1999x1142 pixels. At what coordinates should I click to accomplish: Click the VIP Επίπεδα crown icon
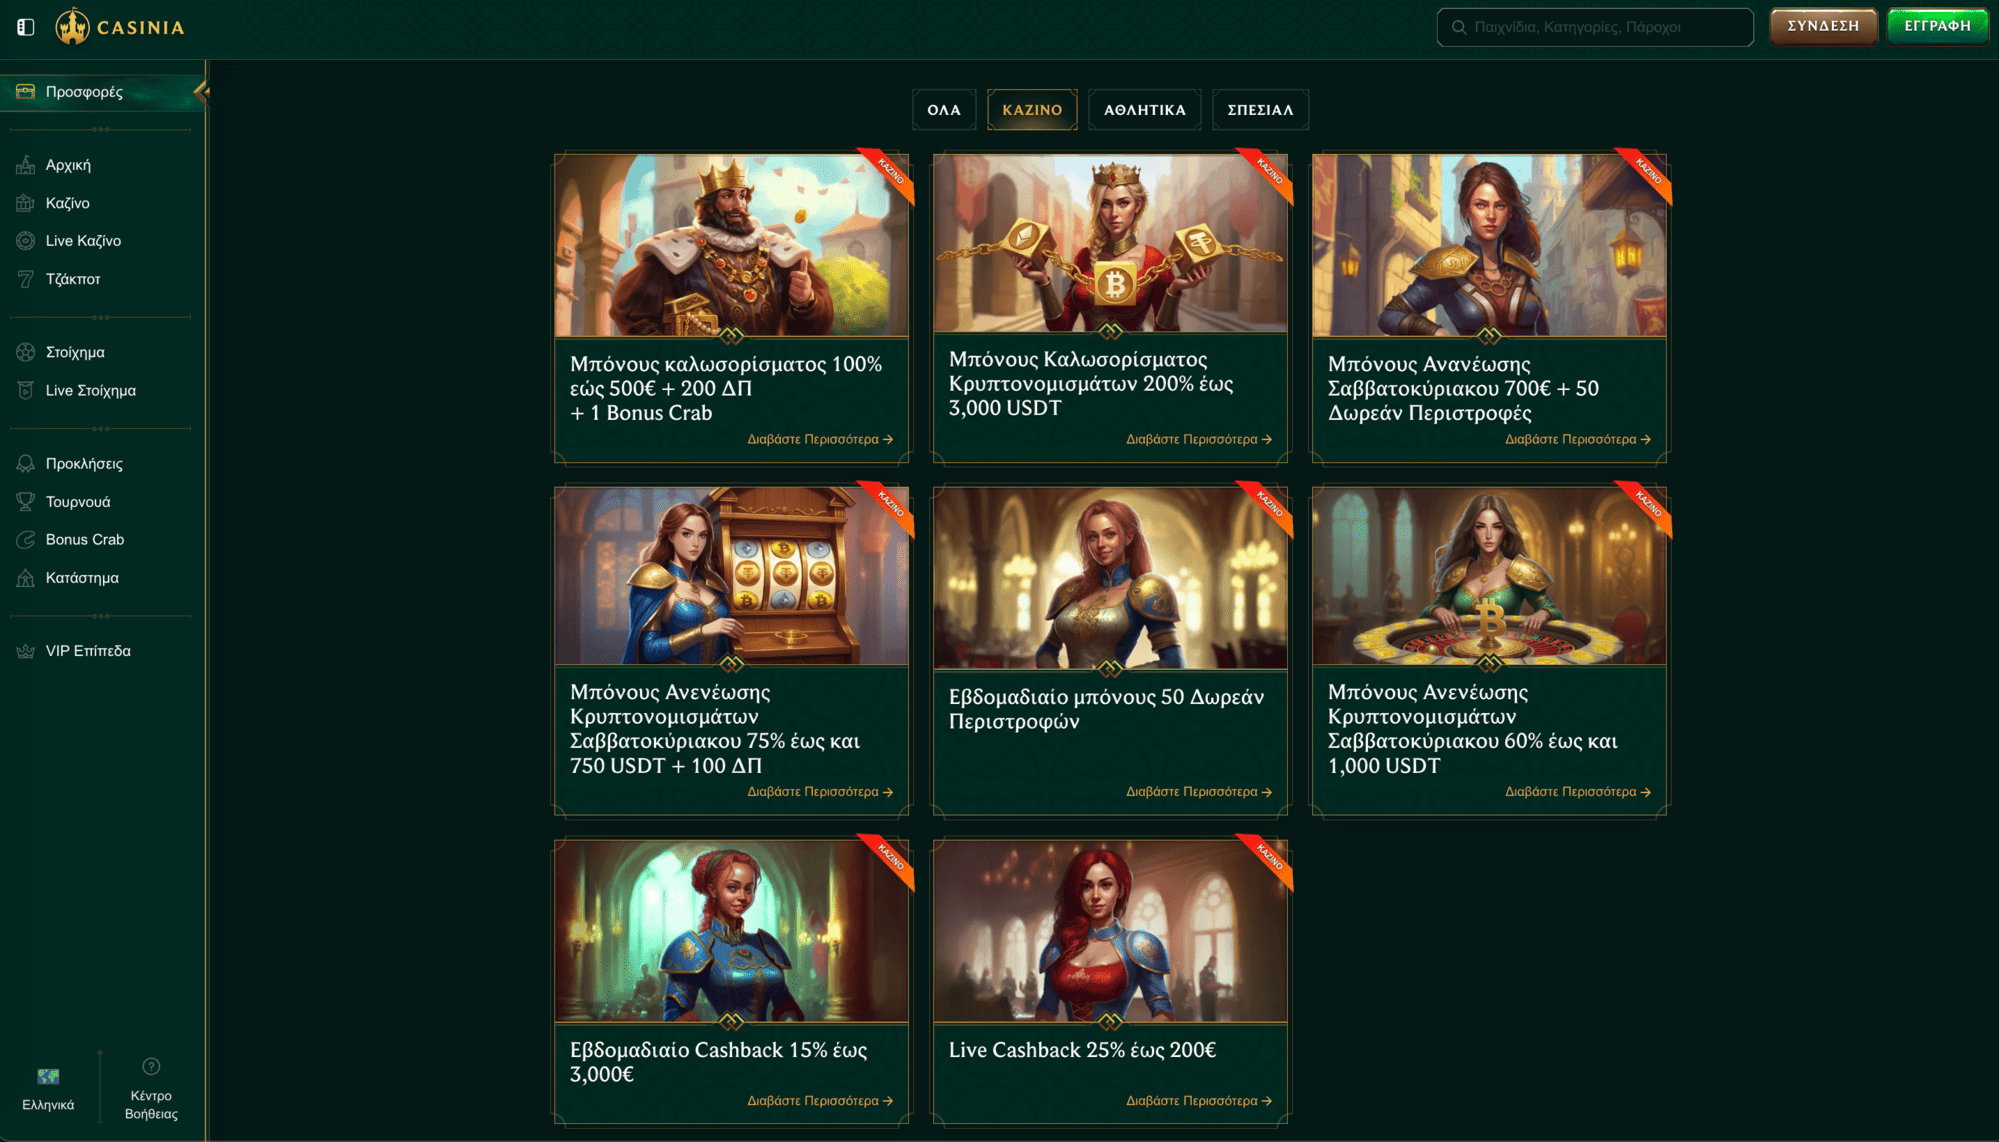click(x=26, y=651)
